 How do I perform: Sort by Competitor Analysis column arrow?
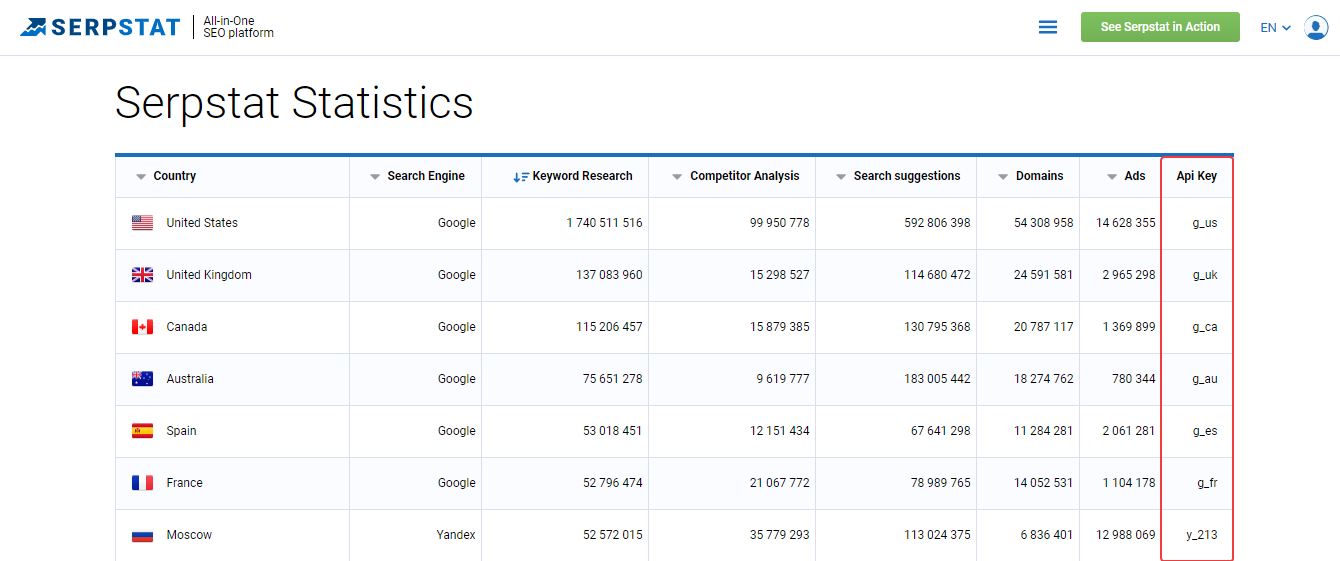coord(678,177)
